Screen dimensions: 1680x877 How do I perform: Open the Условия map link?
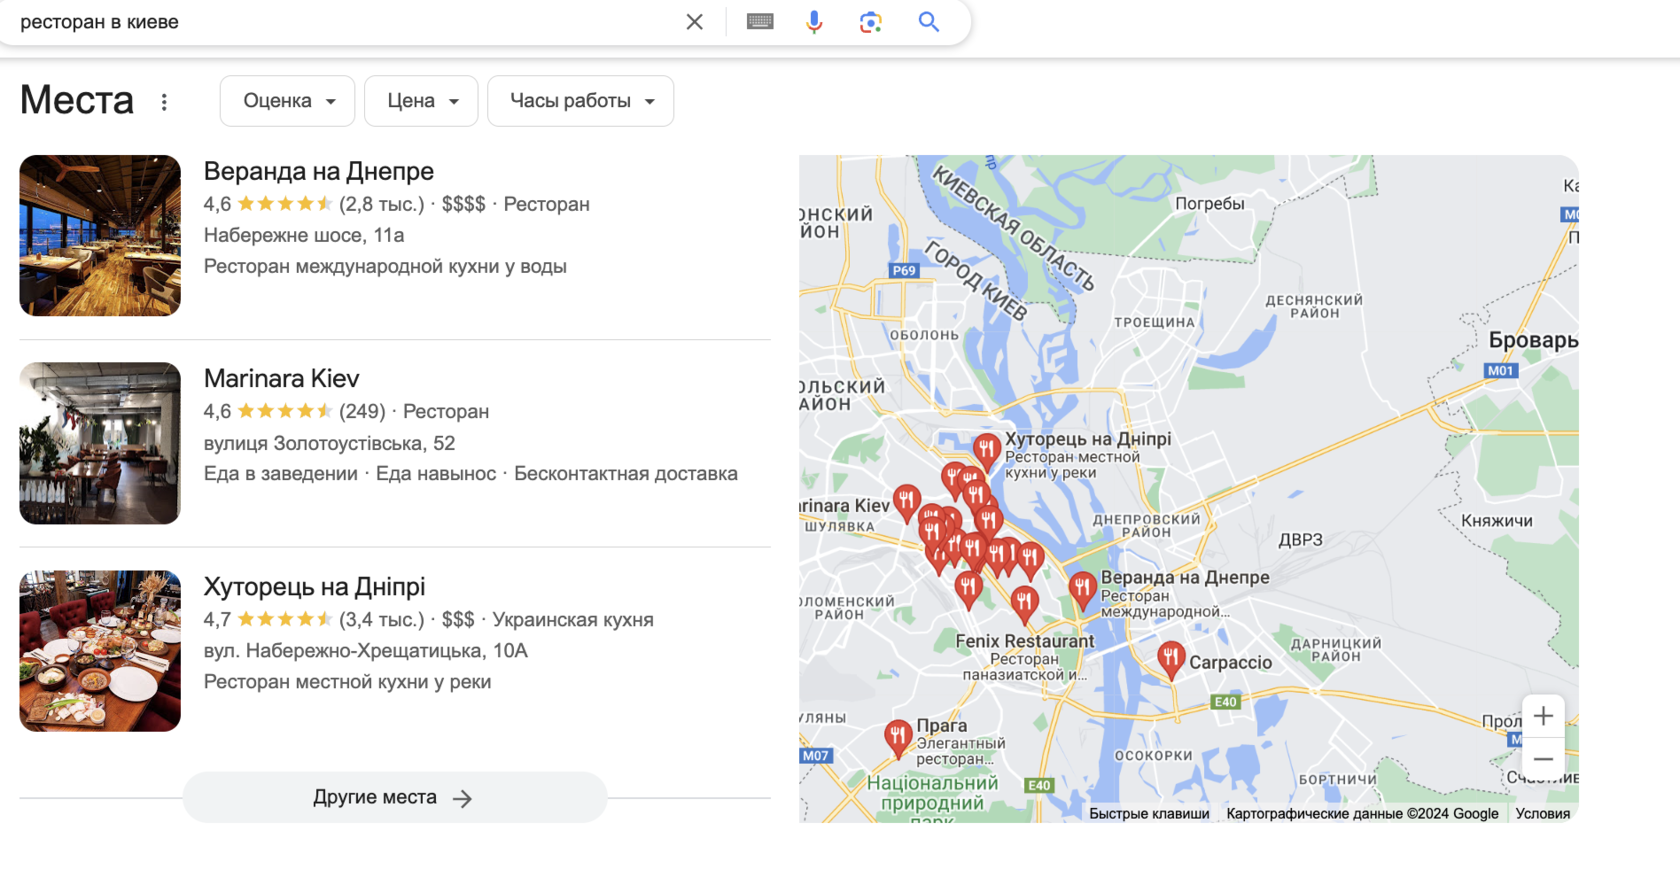1542,813
